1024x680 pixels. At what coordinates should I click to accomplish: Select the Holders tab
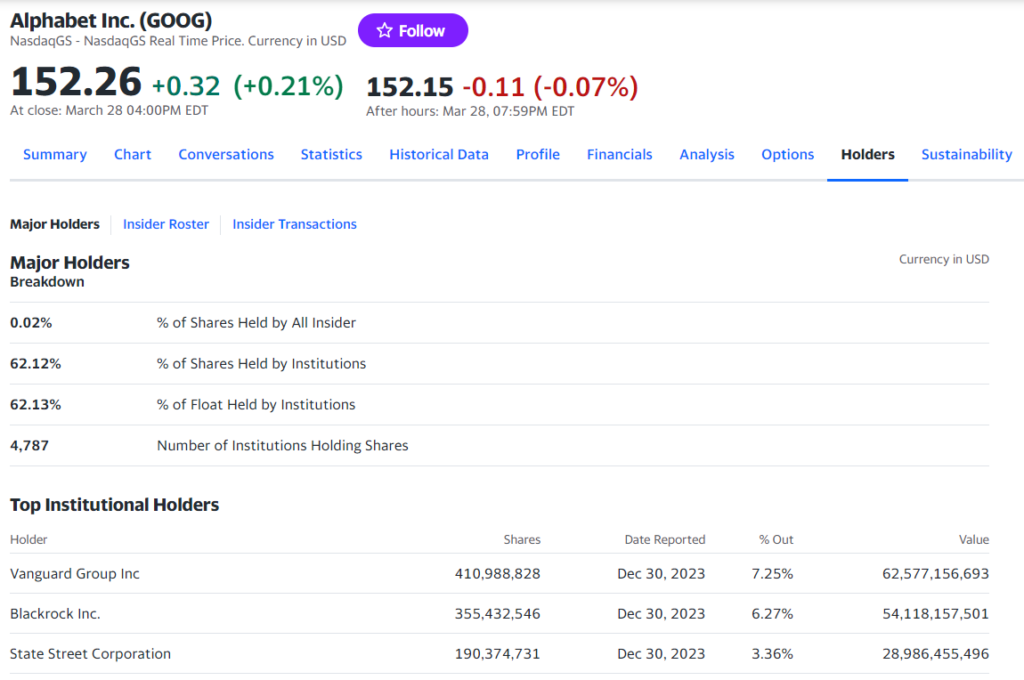click(867, 155)
